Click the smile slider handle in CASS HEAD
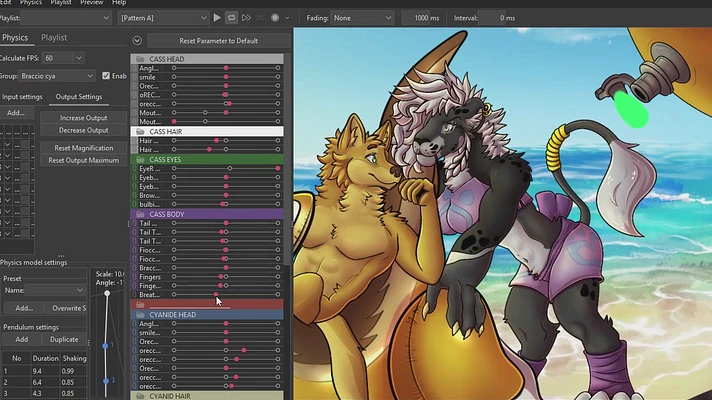This screenshot has width=712, height=400. 226,77
